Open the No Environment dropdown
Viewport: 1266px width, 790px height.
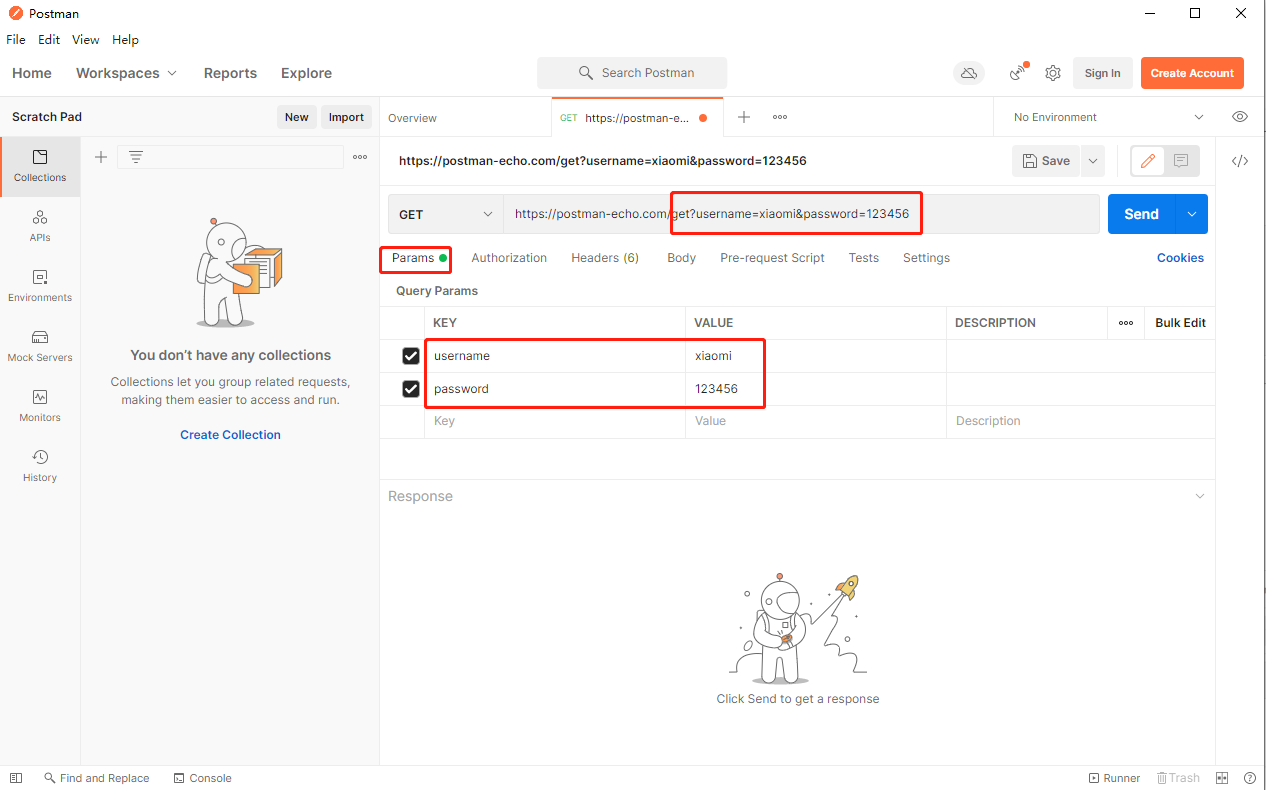tap(1109, 117)
